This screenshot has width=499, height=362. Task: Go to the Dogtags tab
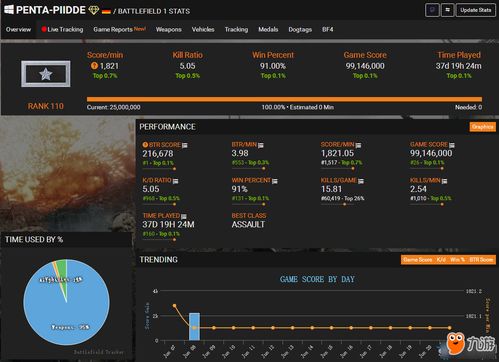[x=300, y=29]
